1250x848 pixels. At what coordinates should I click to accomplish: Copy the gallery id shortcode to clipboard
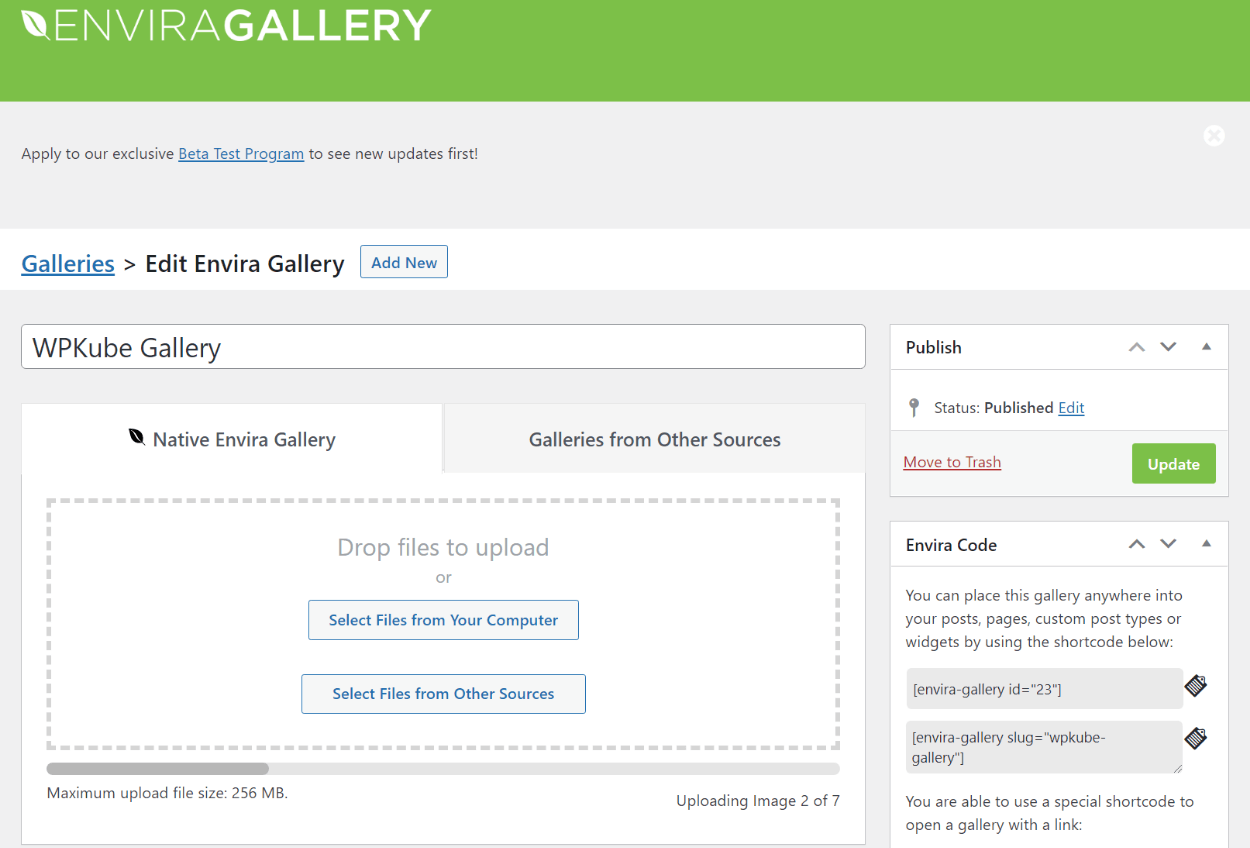[1196, 686]
